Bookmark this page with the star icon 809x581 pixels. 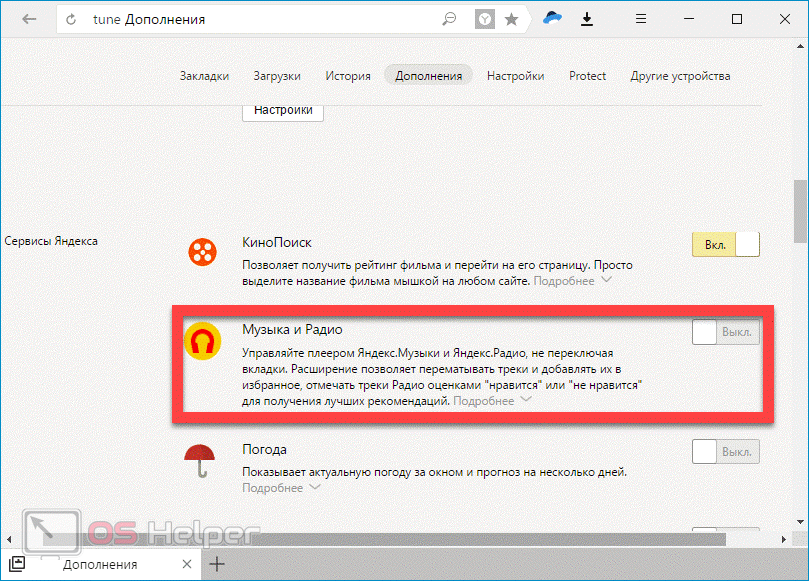pos(512,19)
